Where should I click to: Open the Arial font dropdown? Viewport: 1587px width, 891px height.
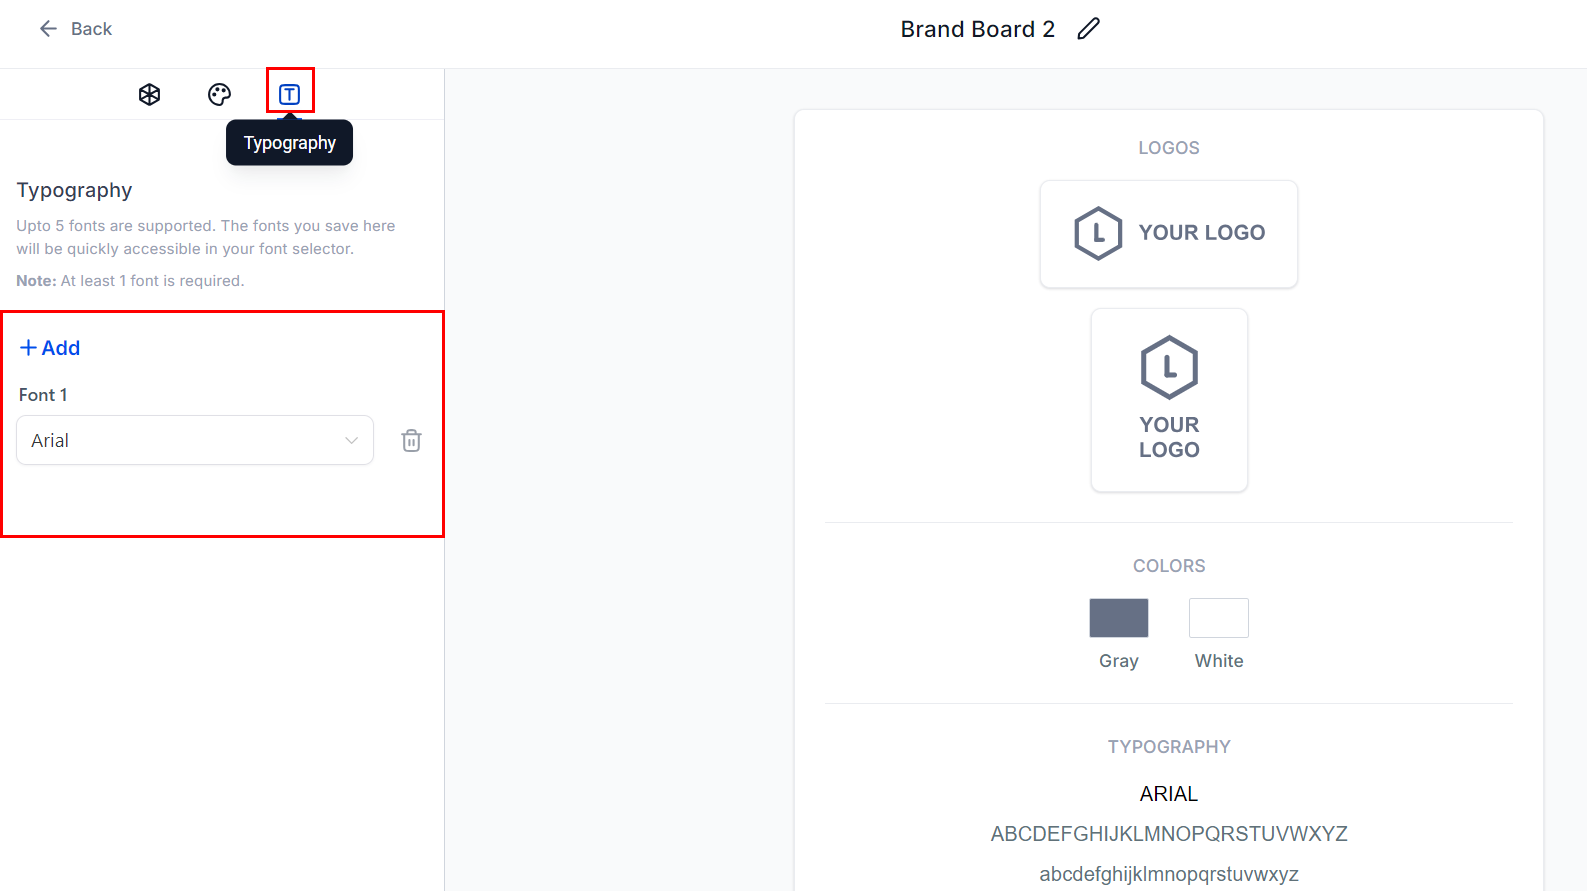(x=194, y=440)
